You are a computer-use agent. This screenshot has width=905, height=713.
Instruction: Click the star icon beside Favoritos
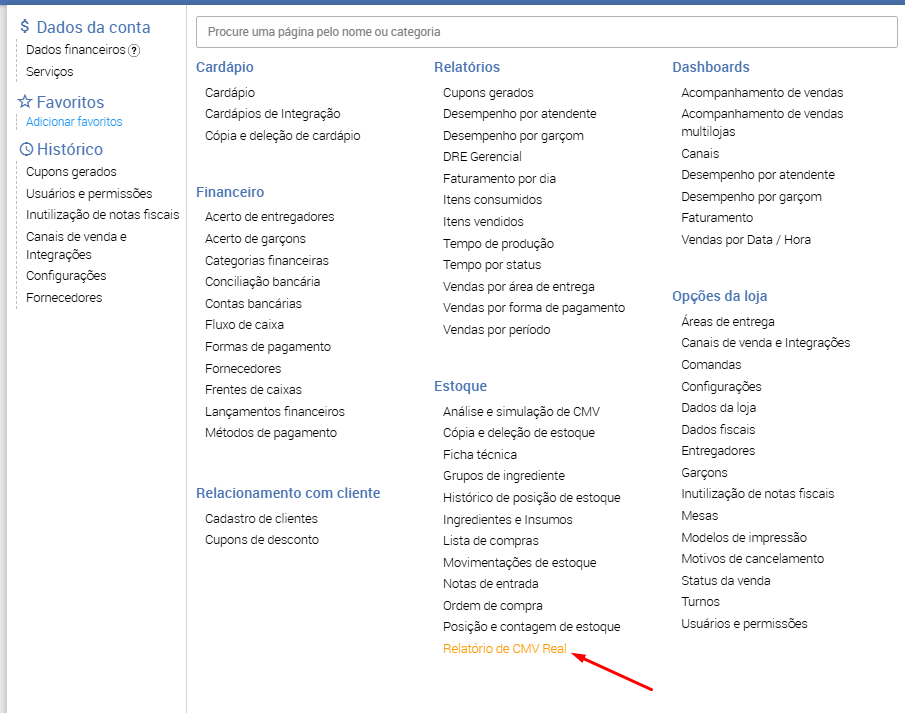click(25, 102)
